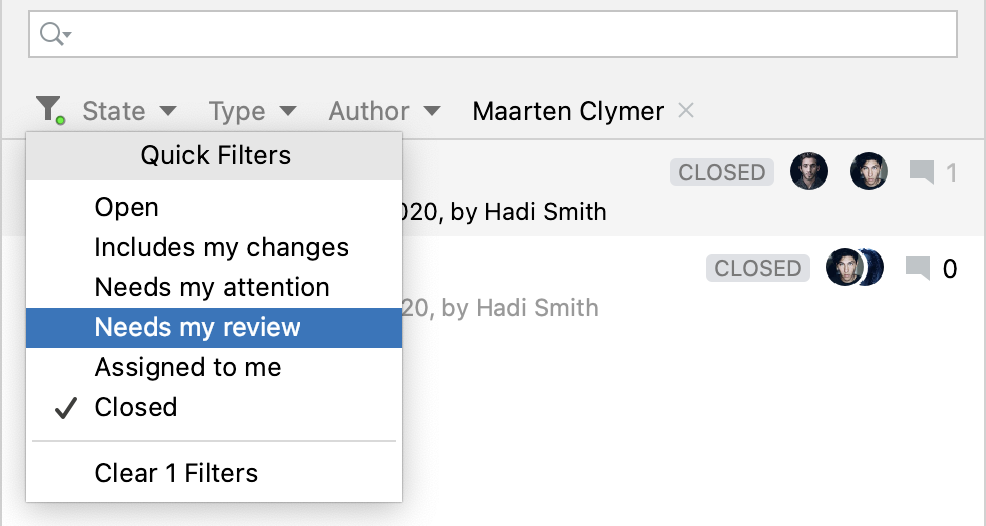Choose Includes my changes filter
The height and width of the screenshot is (526, 986).
(222, 248)
